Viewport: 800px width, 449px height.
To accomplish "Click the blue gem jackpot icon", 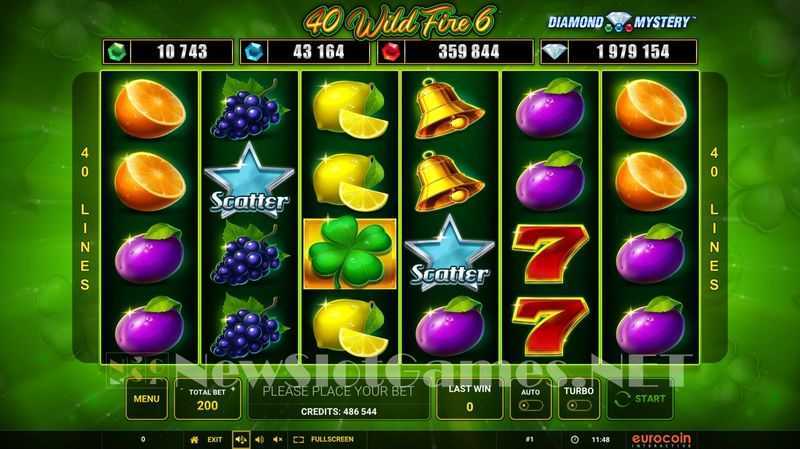I will coord(254,52).
